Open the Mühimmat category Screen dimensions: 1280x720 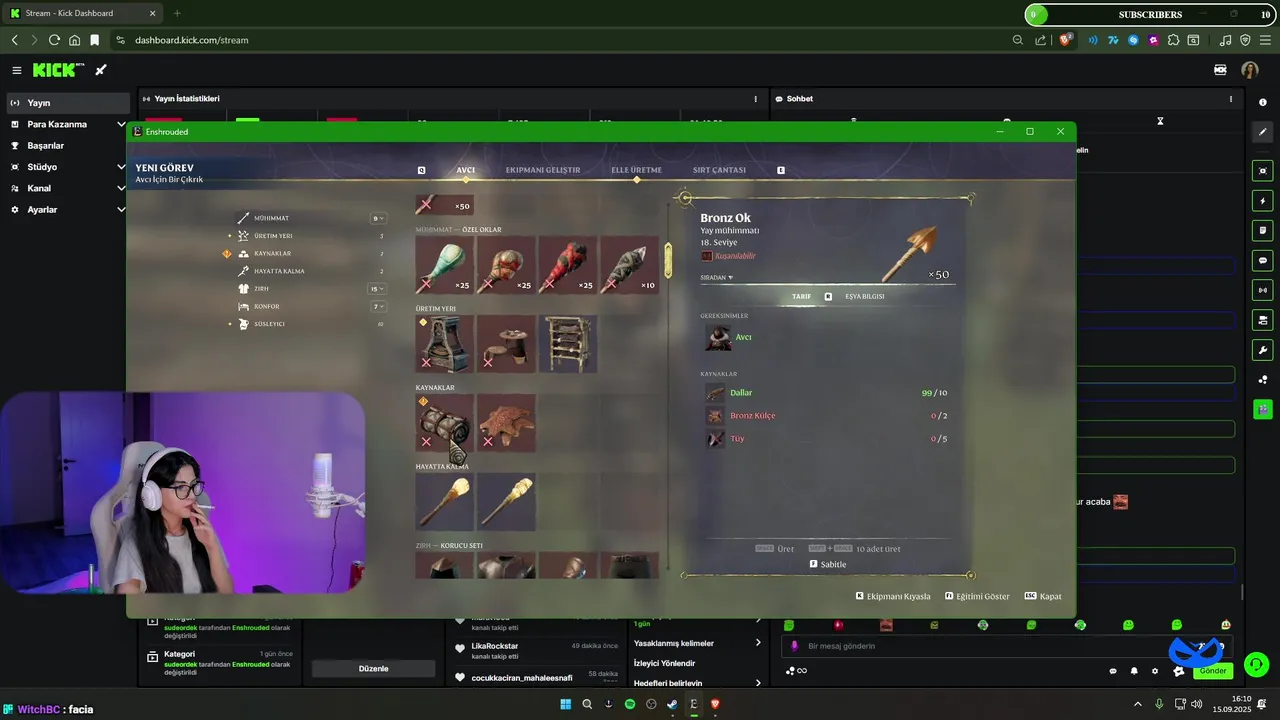(x=271, y=218)
